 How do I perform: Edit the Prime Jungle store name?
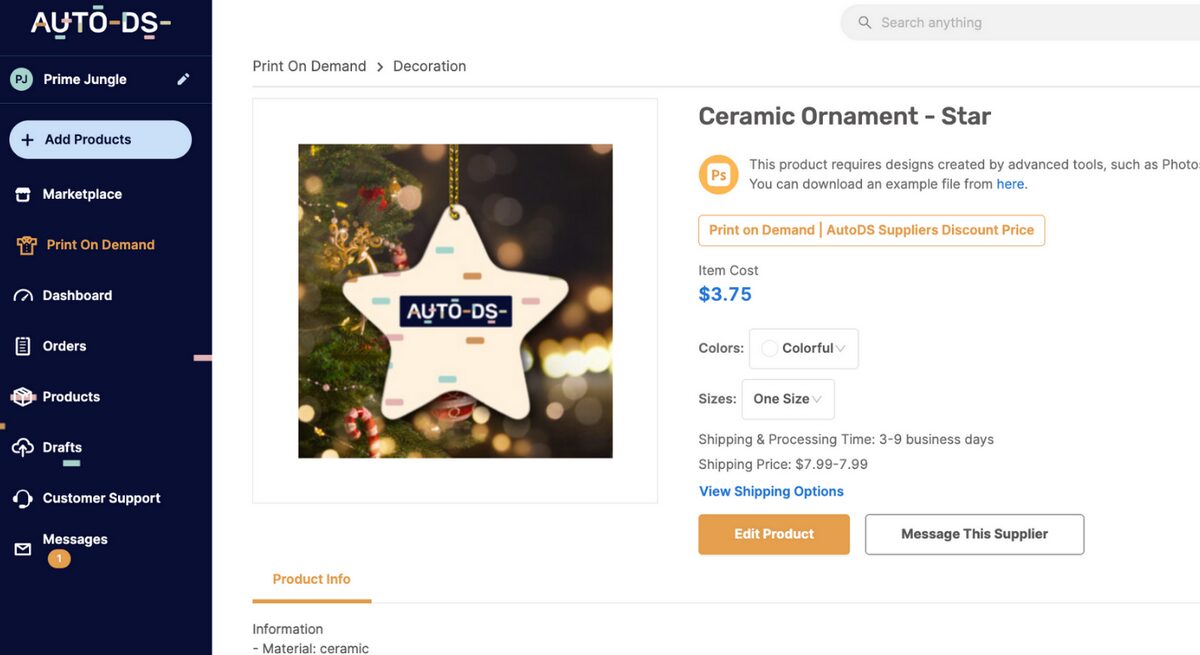(183, 78)
